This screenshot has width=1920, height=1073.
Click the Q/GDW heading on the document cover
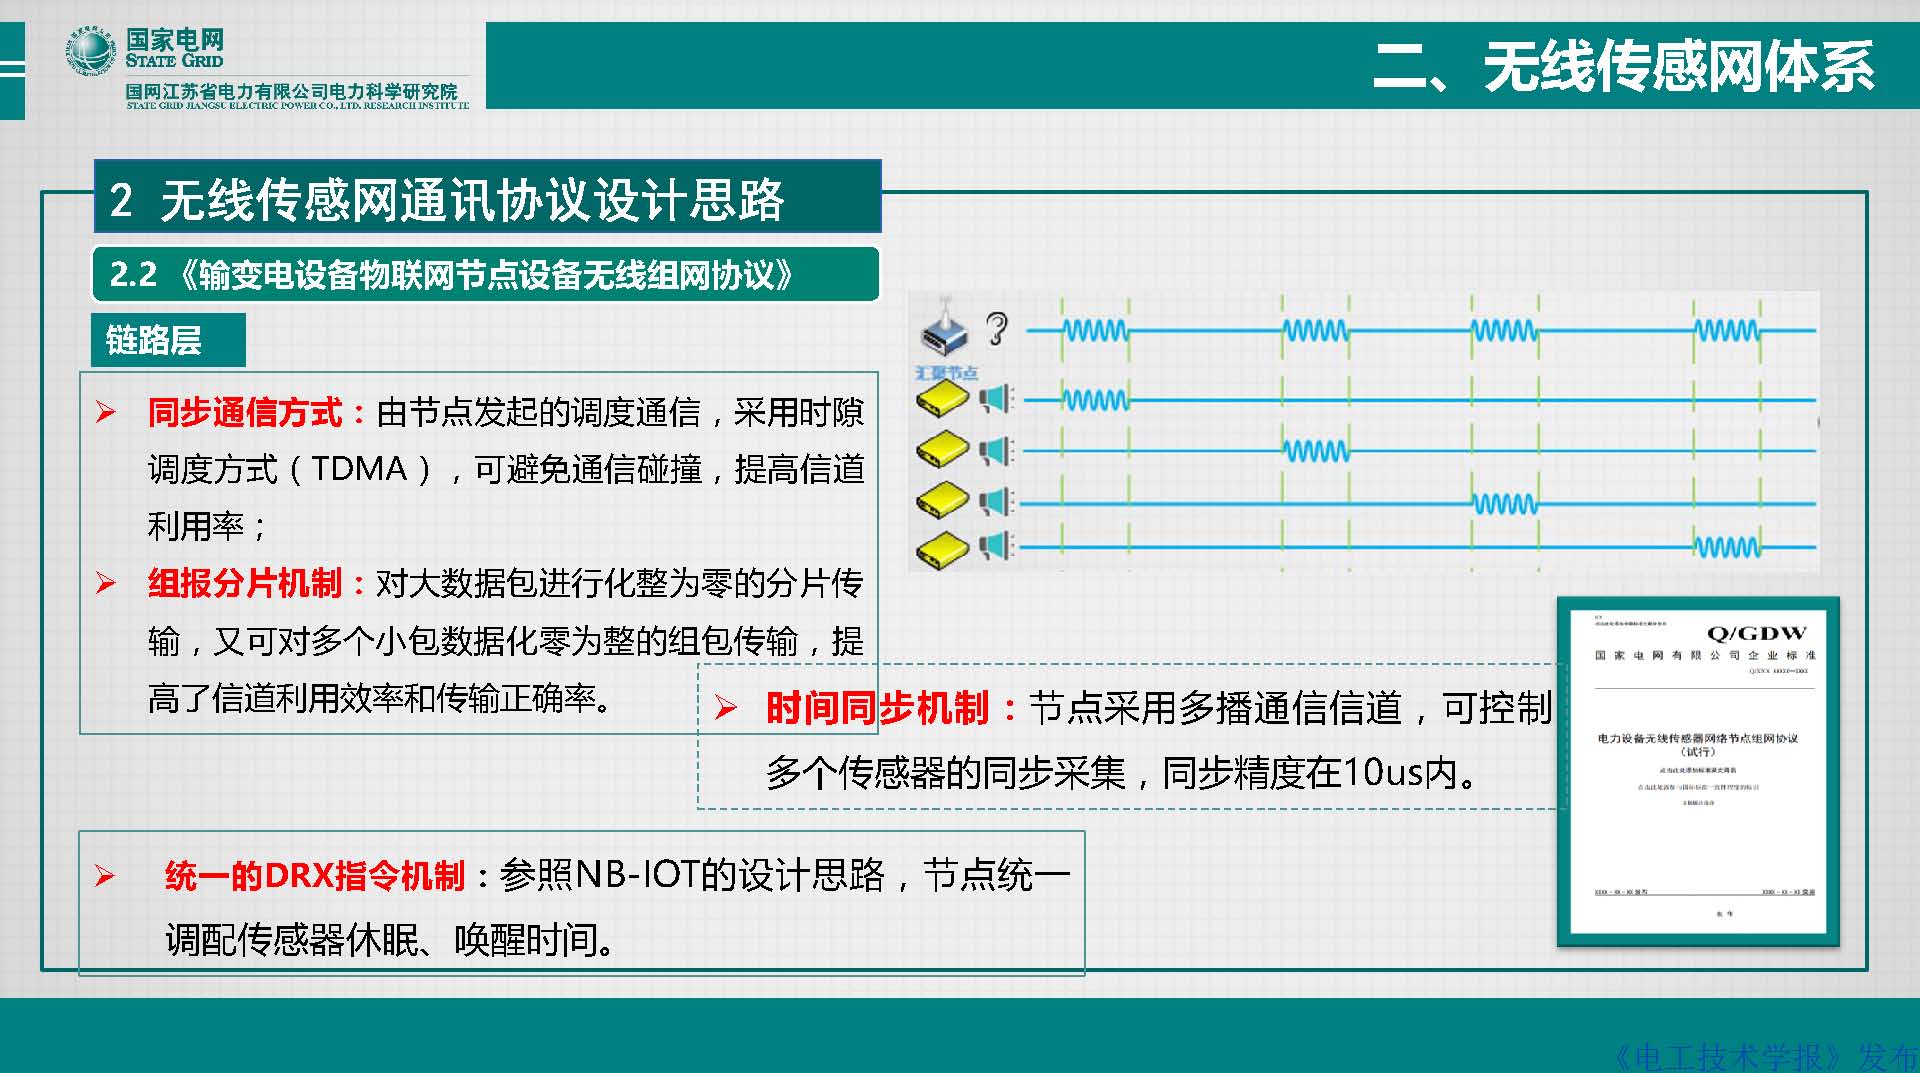click(1756, 633)
